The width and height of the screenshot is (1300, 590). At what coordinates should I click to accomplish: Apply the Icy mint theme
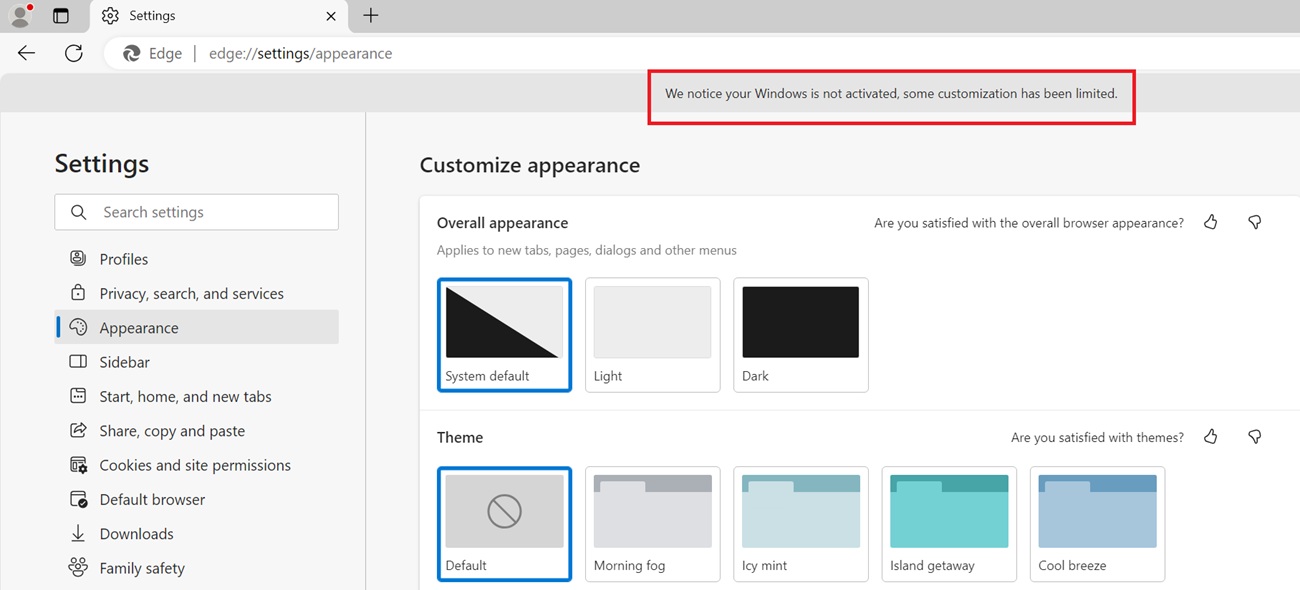tap(800, 523)
